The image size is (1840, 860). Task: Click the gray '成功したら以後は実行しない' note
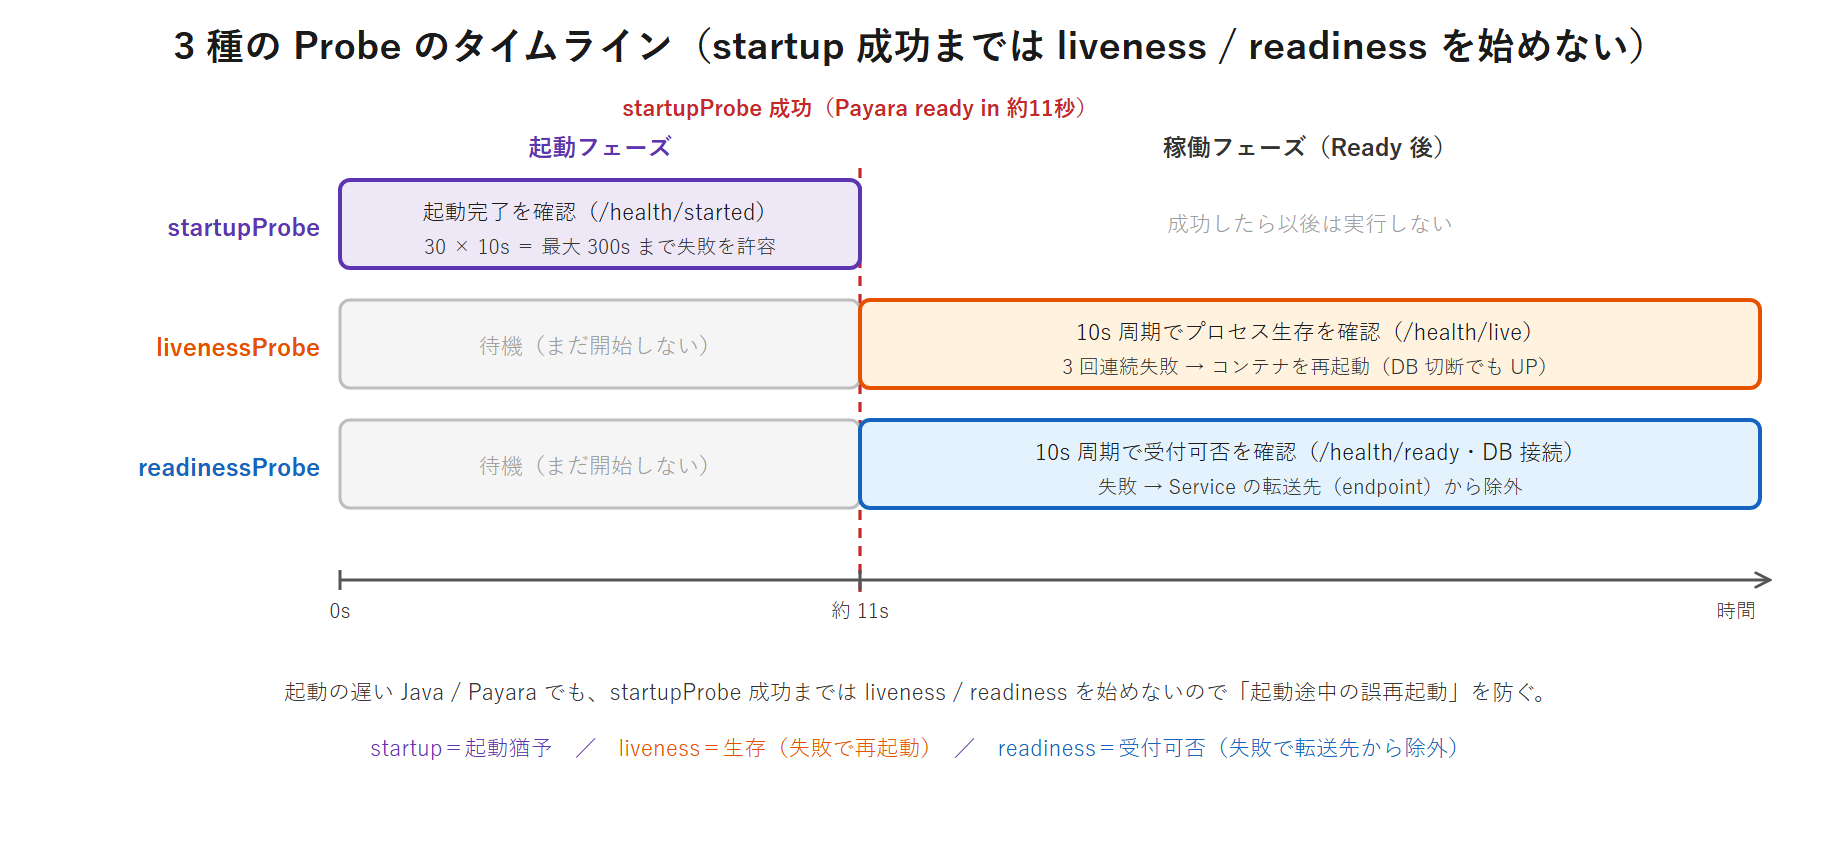[x=1310, y=224]
